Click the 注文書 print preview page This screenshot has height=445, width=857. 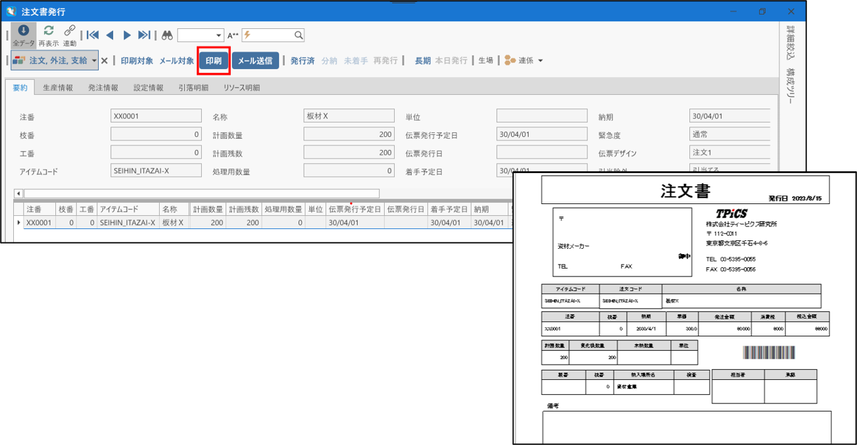(685, 309)
